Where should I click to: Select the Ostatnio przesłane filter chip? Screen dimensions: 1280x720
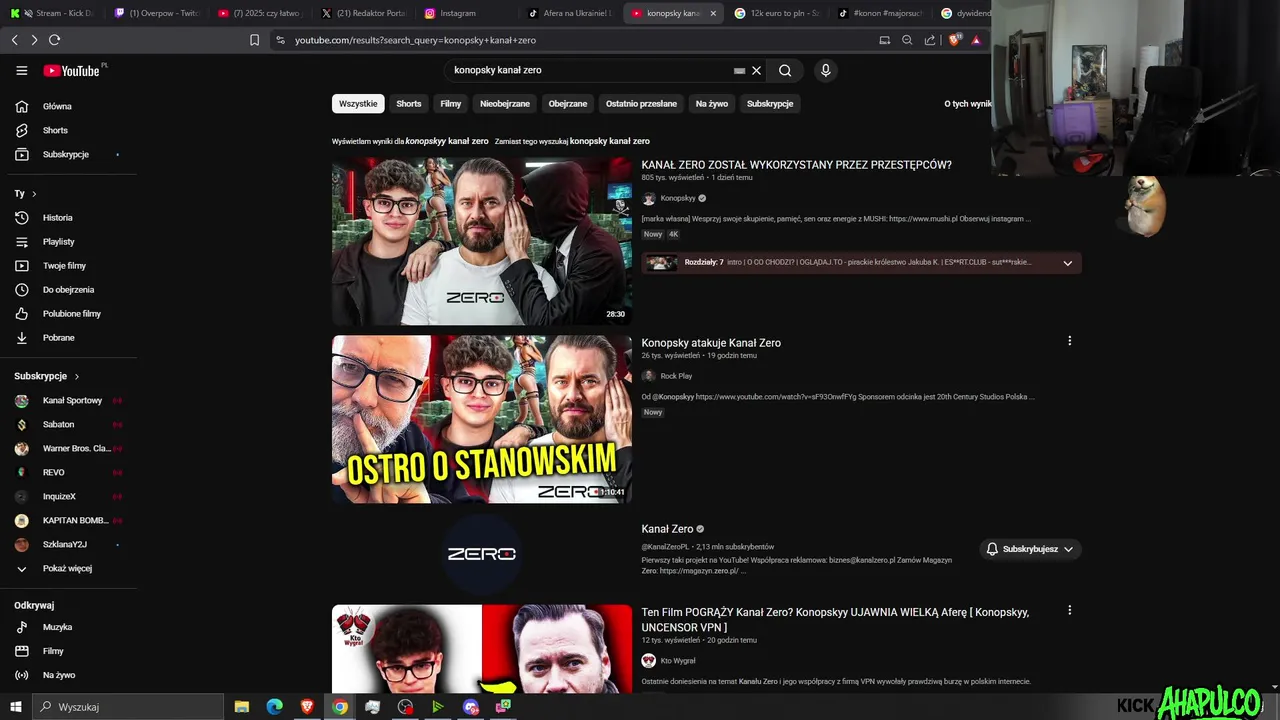pos(641,104)
